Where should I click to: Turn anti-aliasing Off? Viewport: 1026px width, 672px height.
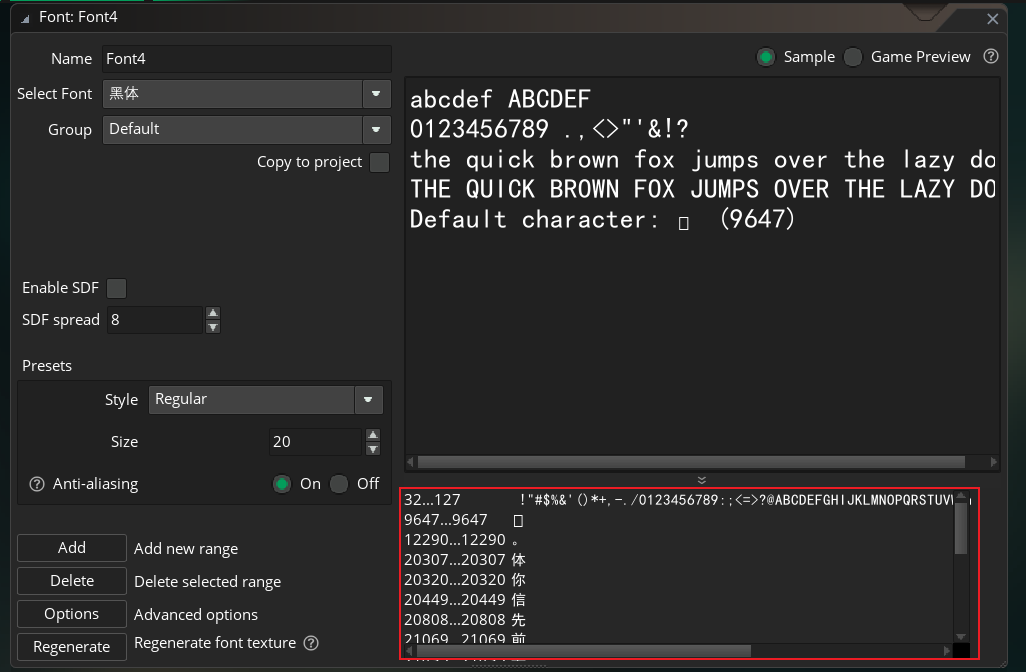[340, 484]
